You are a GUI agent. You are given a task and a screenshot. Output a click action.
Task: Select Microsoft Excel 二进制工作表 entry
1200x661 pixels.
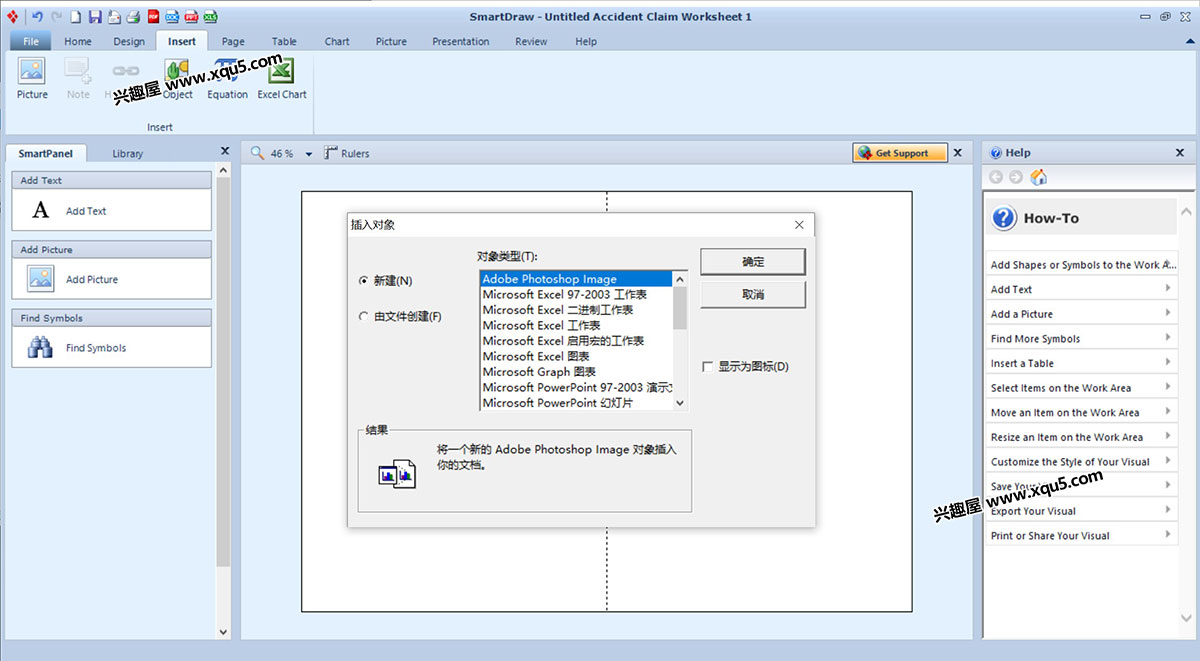[576, 310]
